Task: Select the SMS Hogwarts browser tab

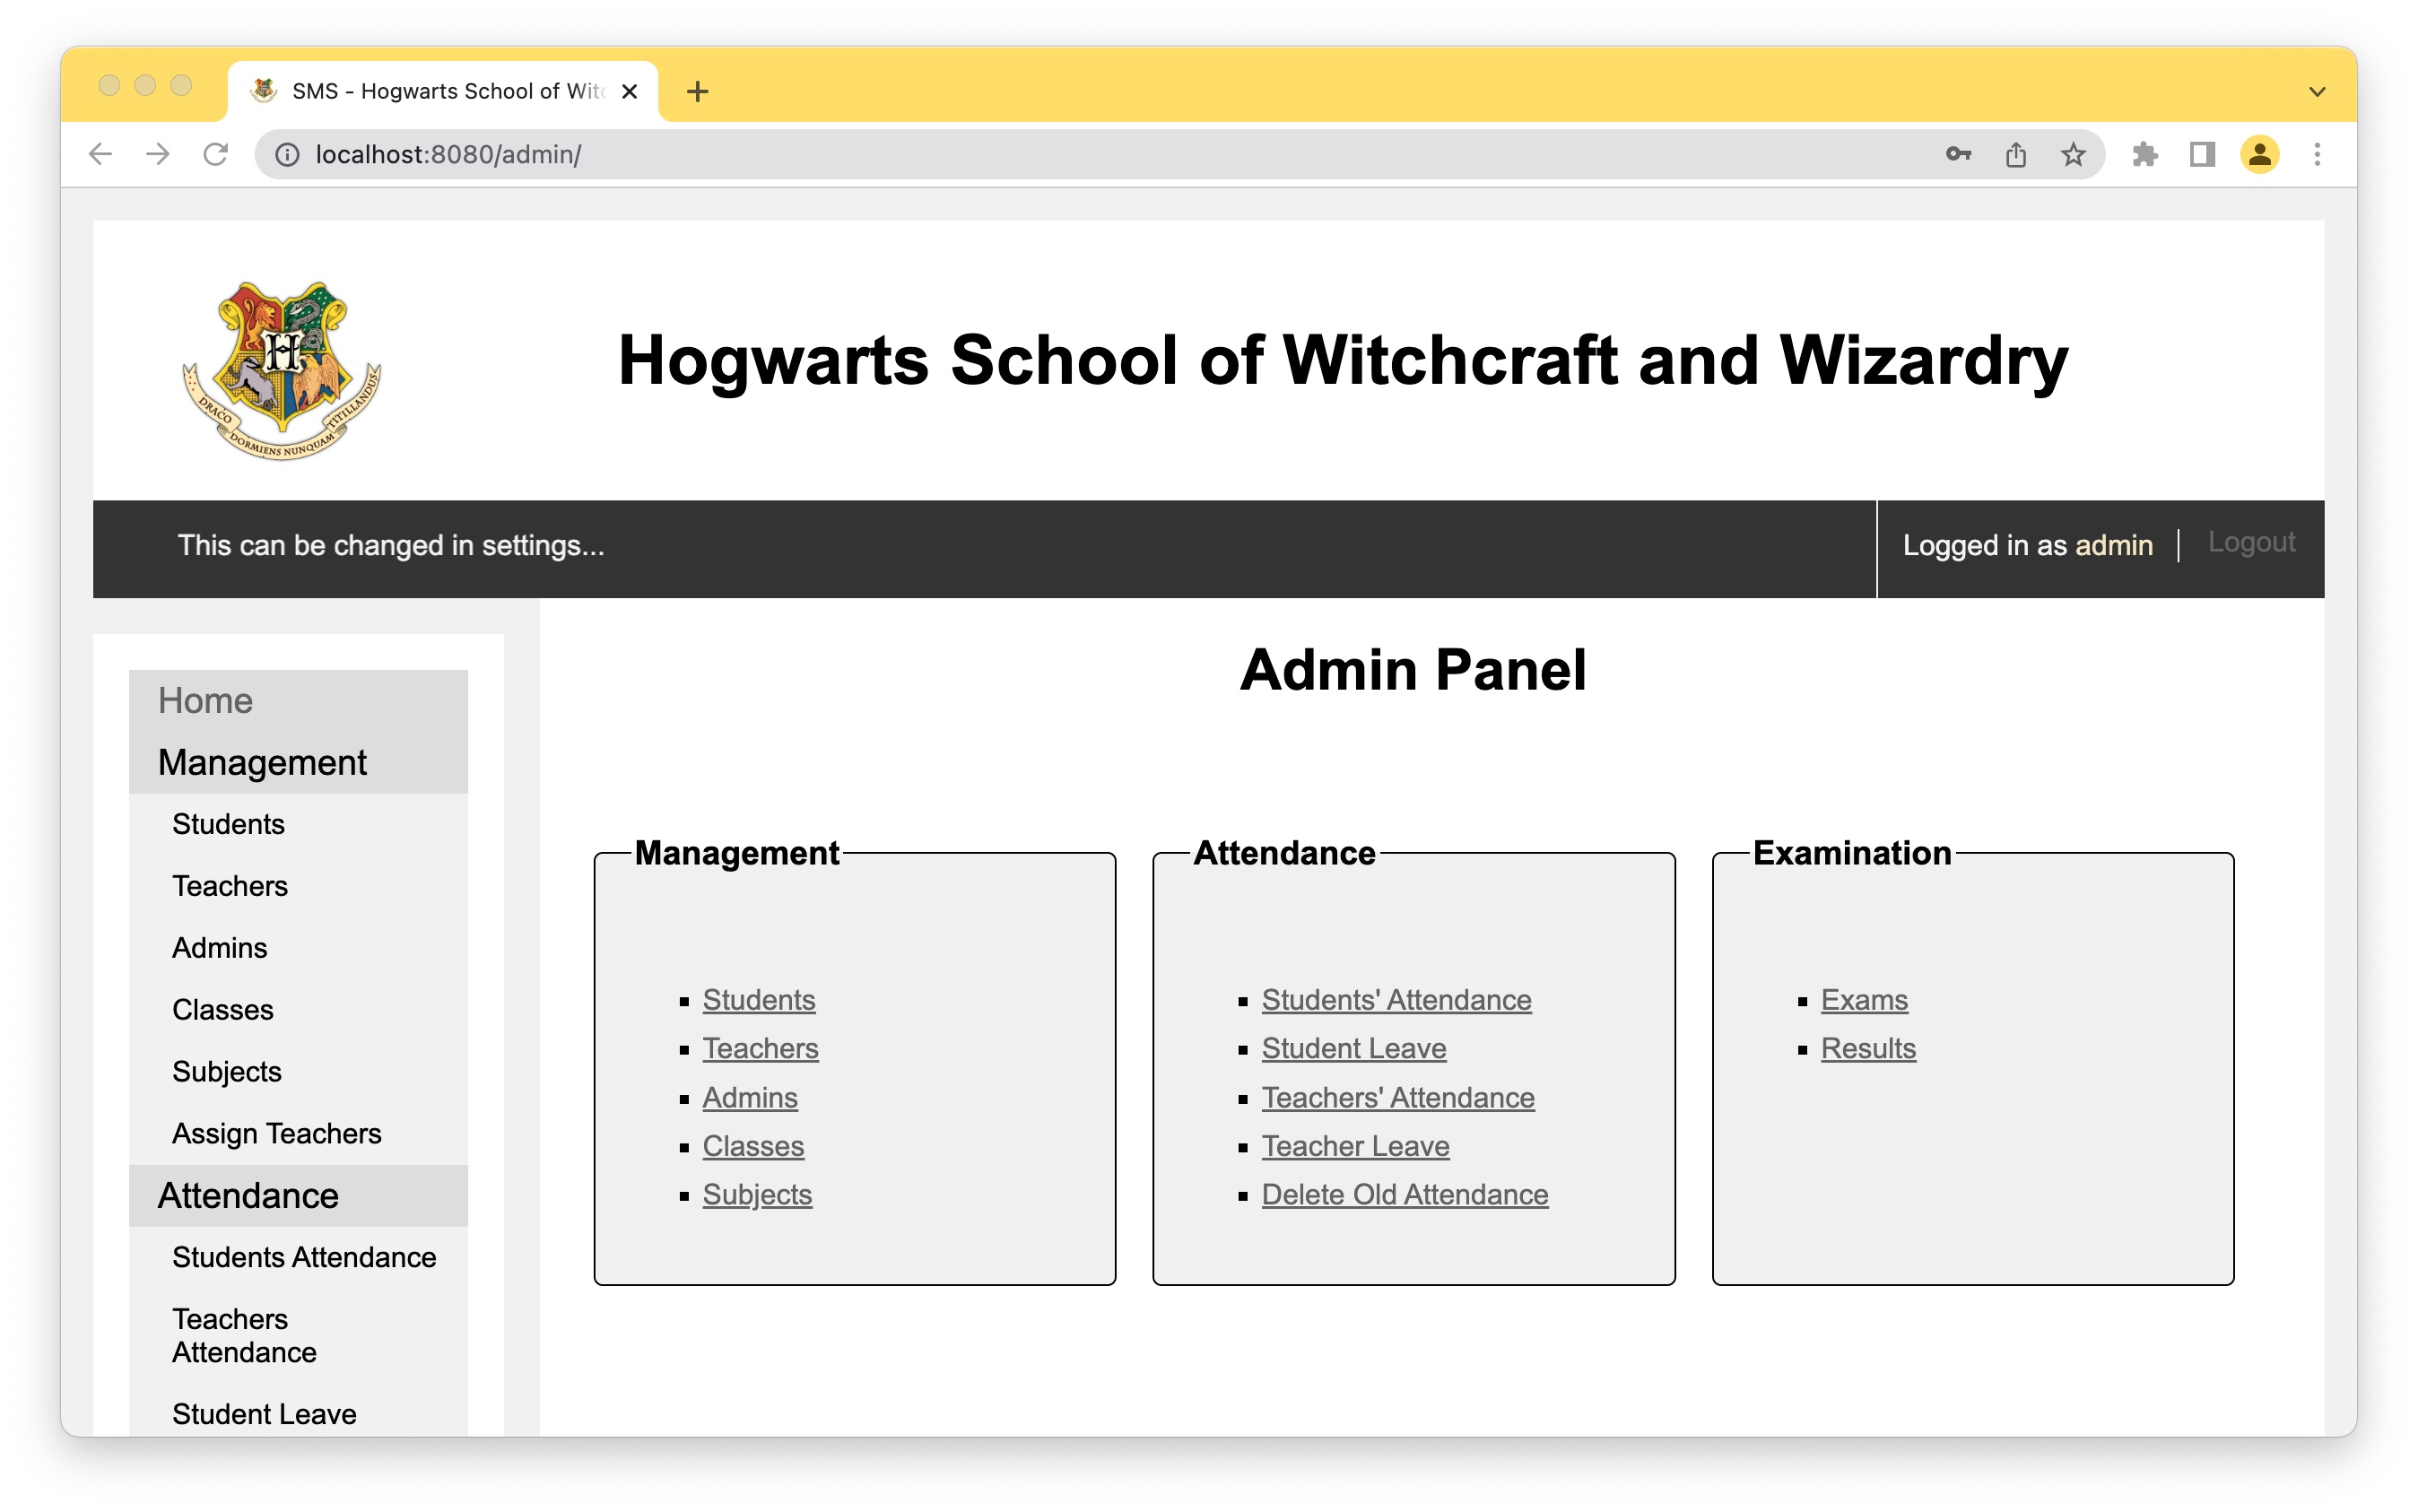Action: point(445,91)
